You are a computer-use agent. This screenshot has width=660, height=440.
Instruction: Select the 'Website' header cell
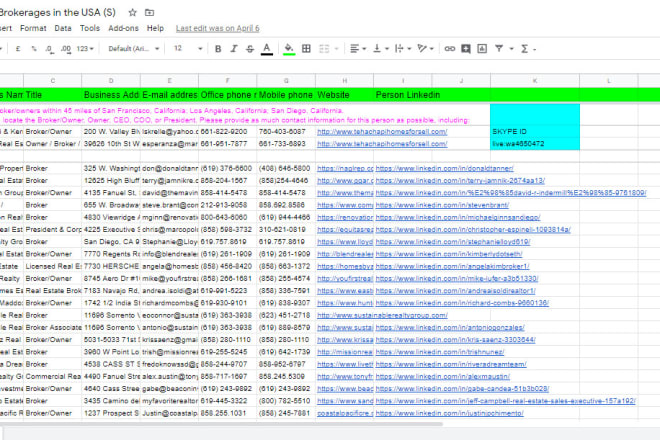tap(344, 95)
